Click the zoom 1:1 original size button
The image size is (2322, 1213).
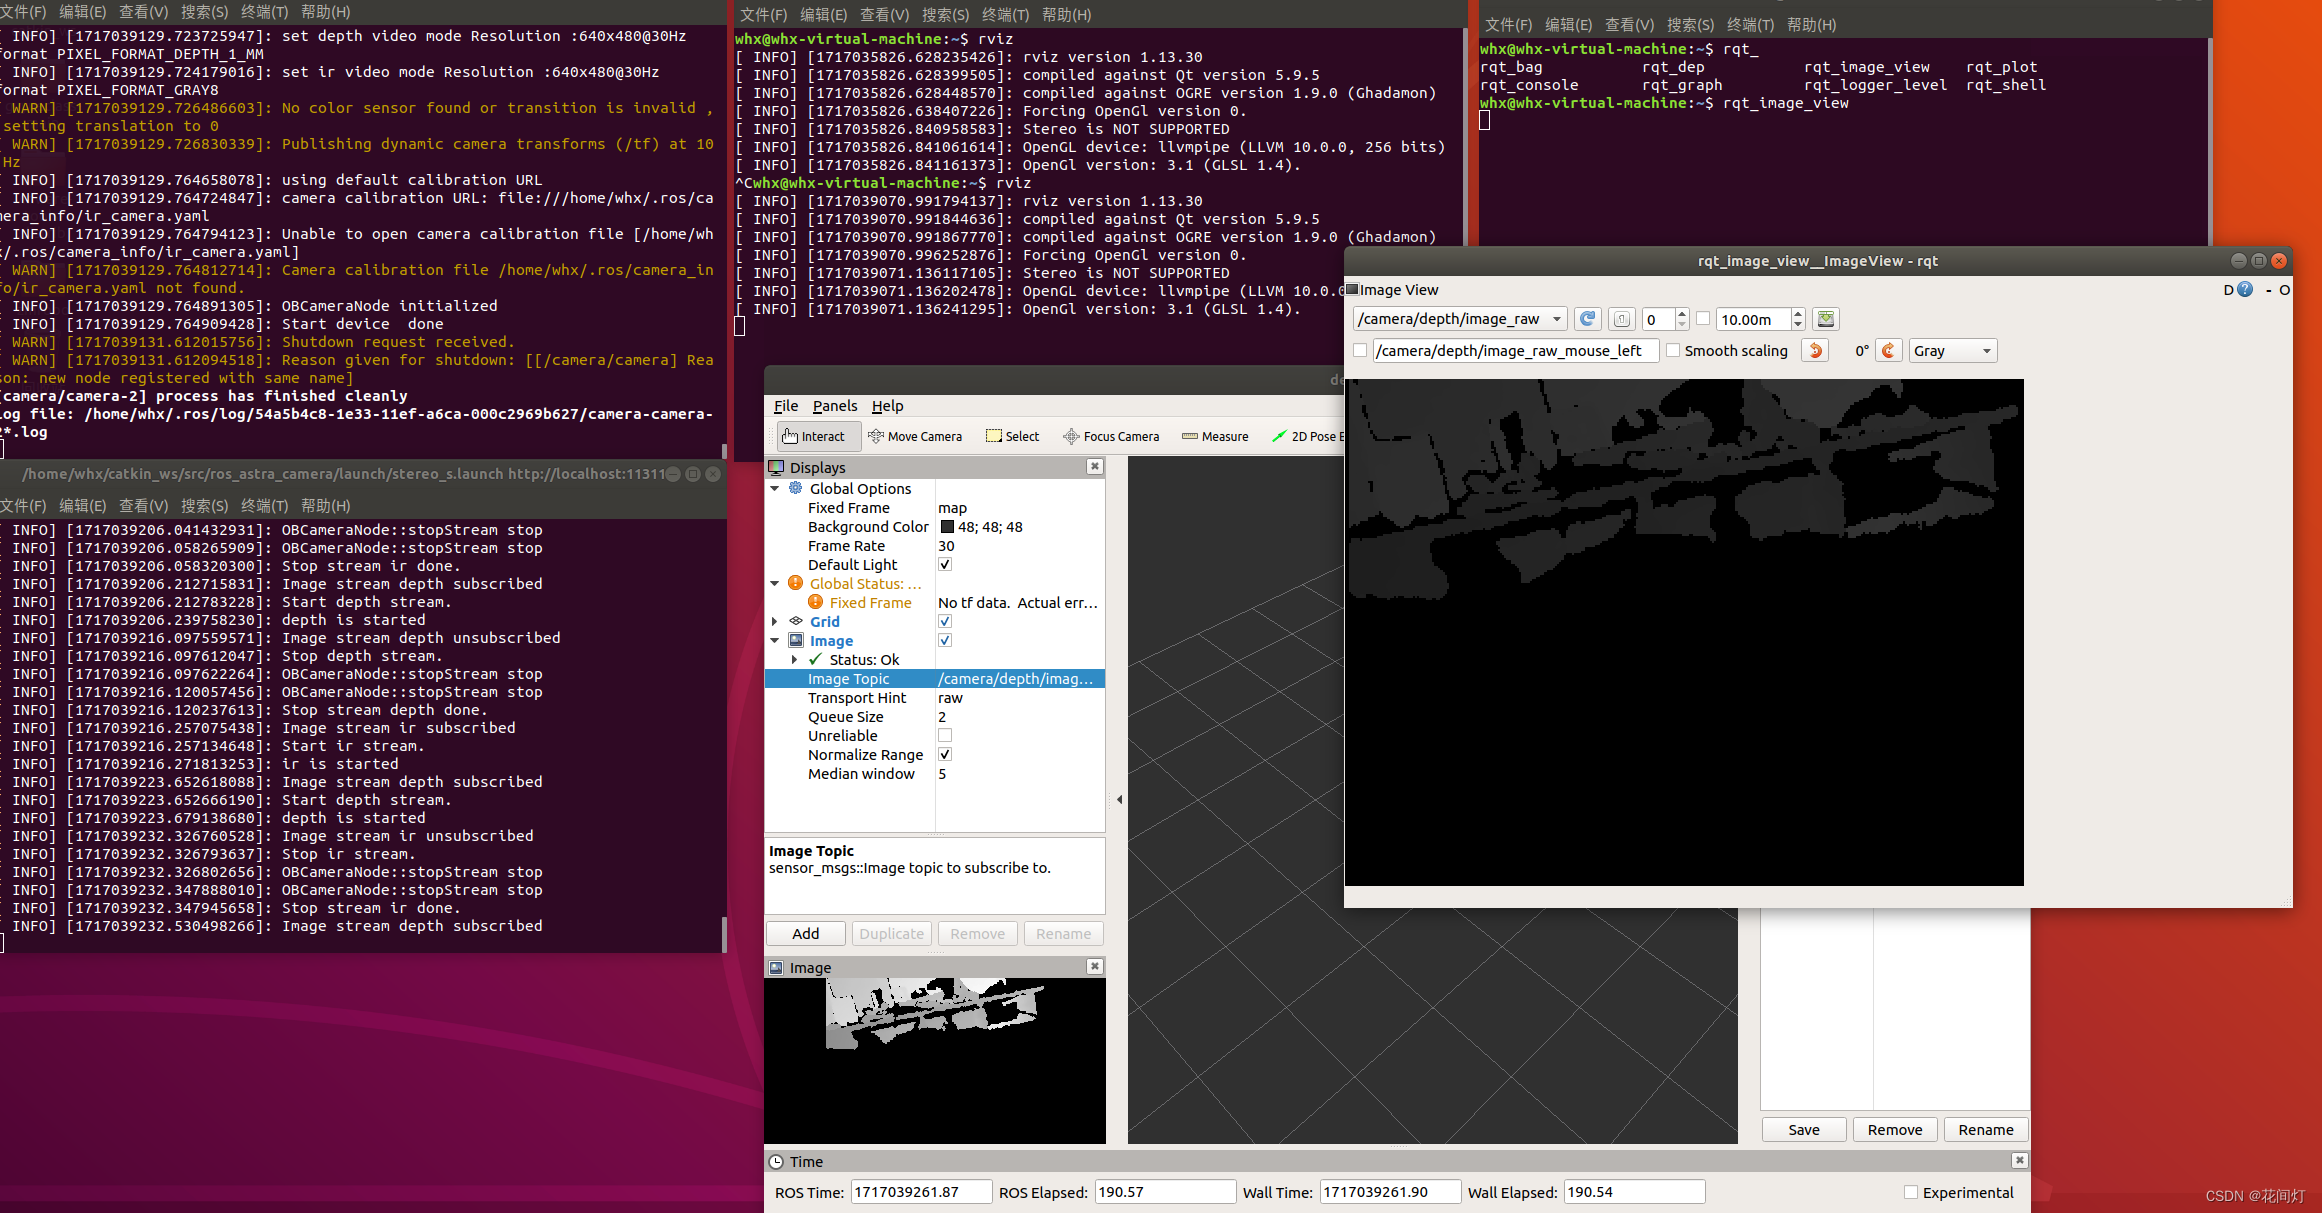(1622, 319)
